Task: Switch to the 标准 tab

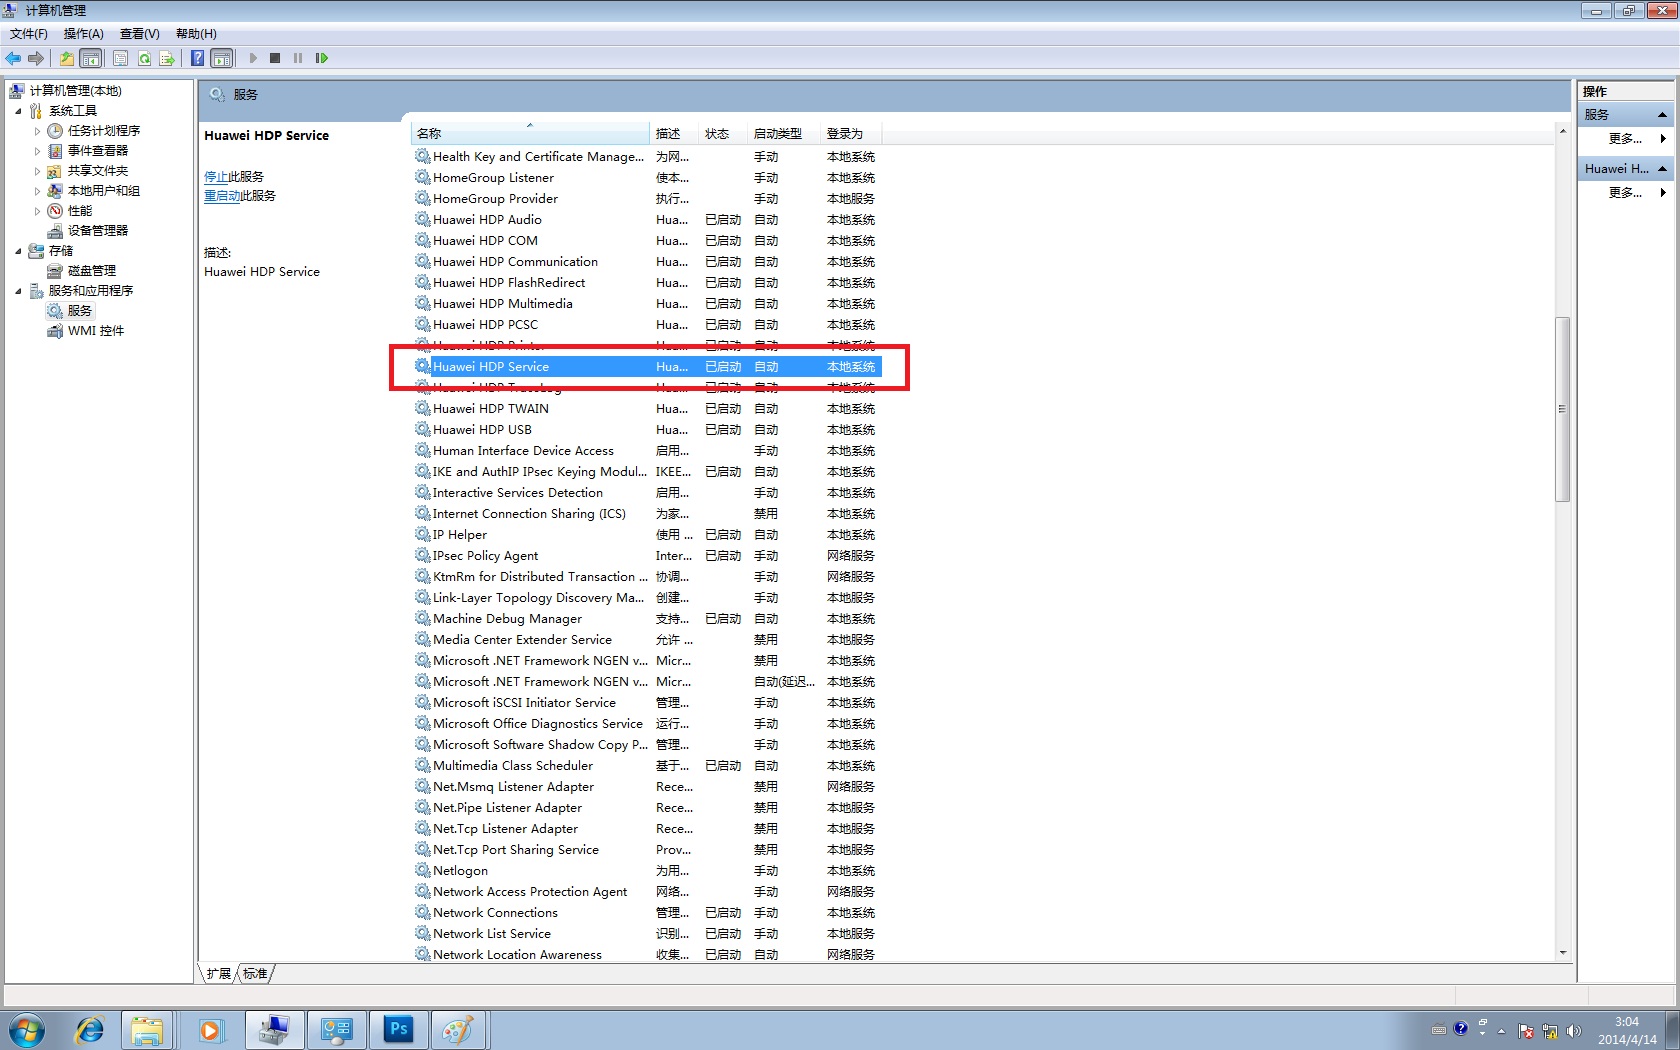Action: (255, 973)
